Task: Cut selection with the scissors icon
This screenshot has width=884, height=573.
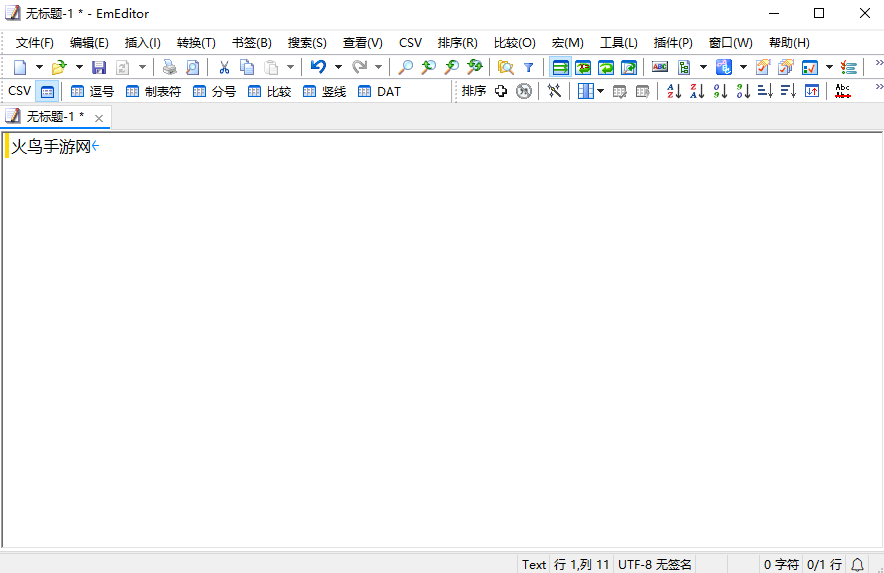Action: 224,68
